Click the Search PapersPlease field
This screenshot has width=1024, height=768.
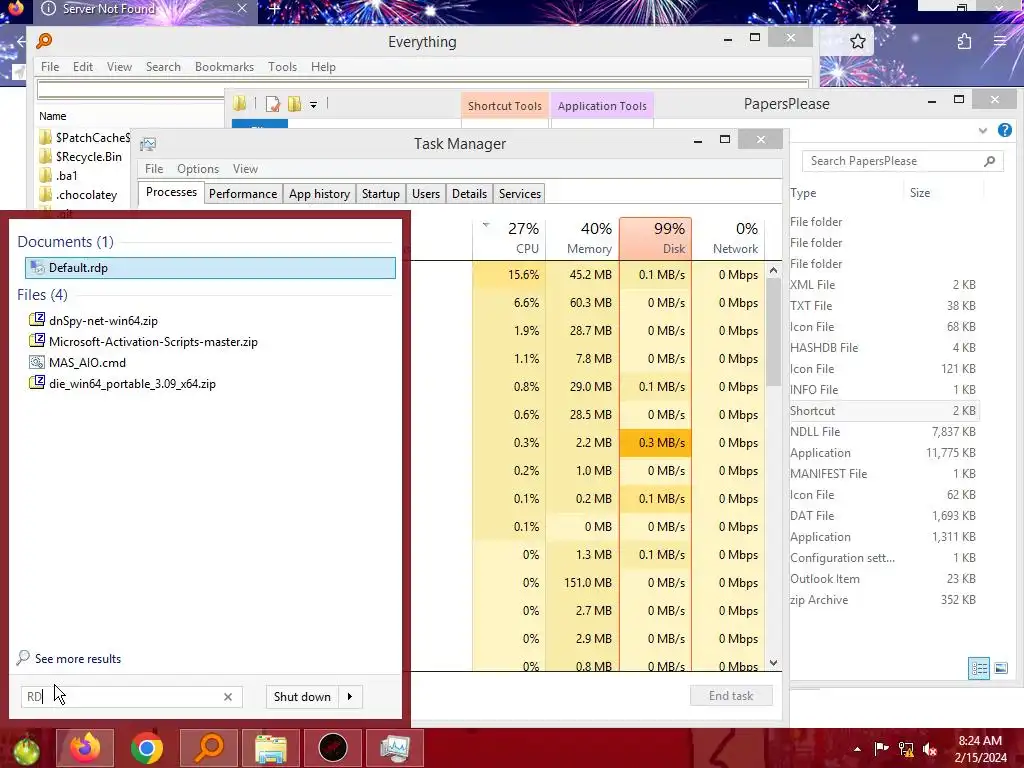(903, 161)
